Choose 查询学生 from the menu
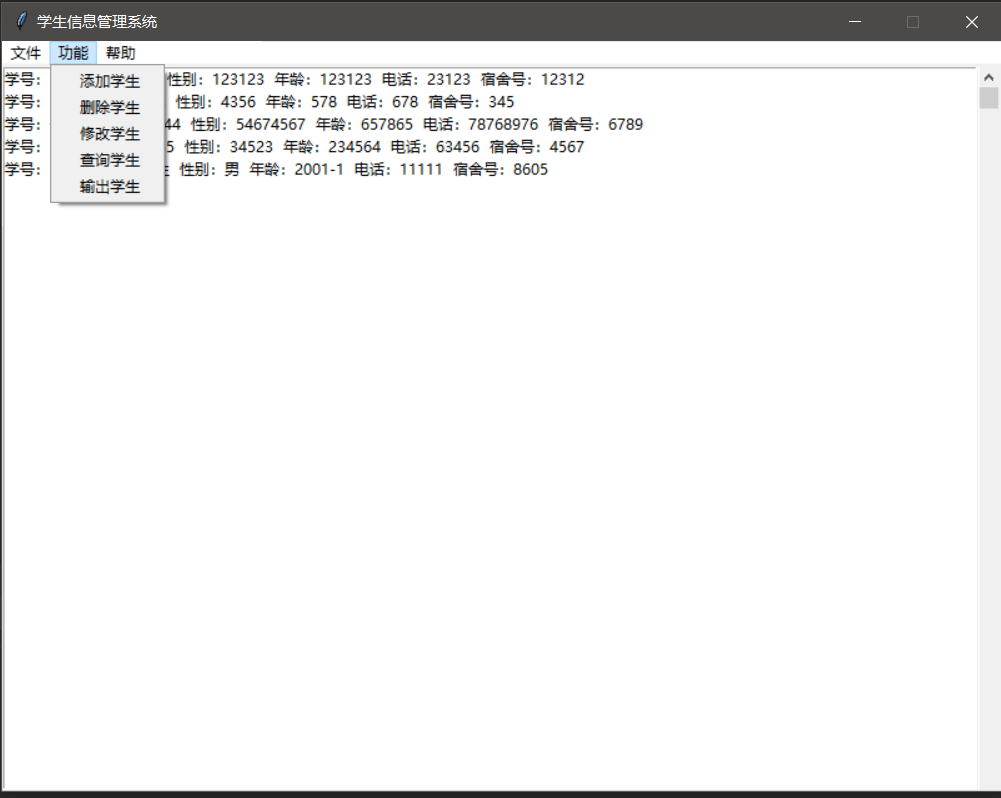The image size is (1001, 798). click(109, 160)
